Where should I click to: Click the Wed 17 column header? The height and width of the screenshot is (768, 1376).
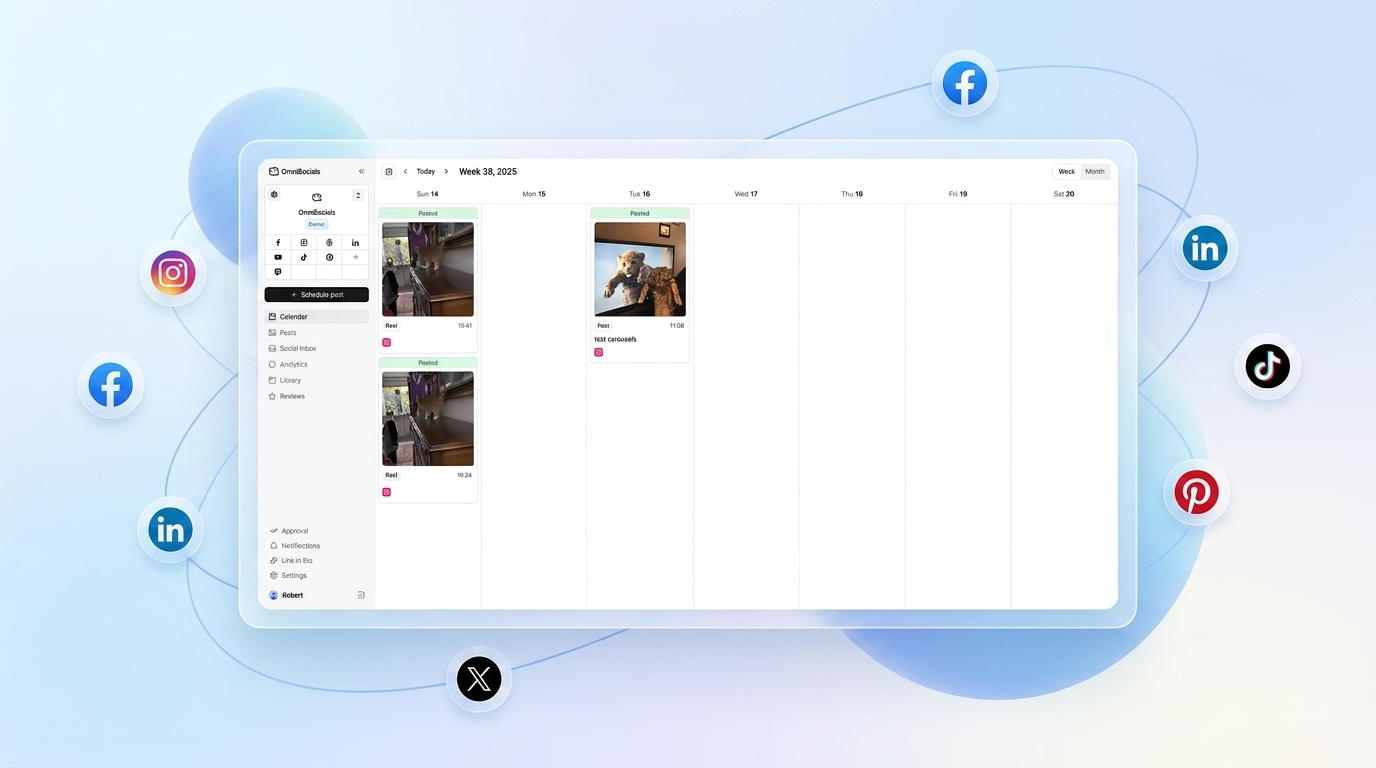pos(746,194)
